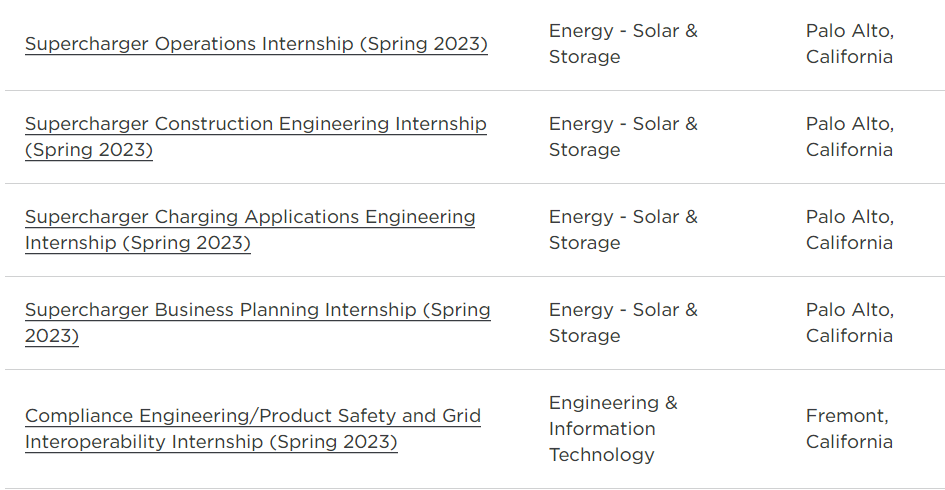Open Supercharger Business Planning Internship link

(258, 322)
